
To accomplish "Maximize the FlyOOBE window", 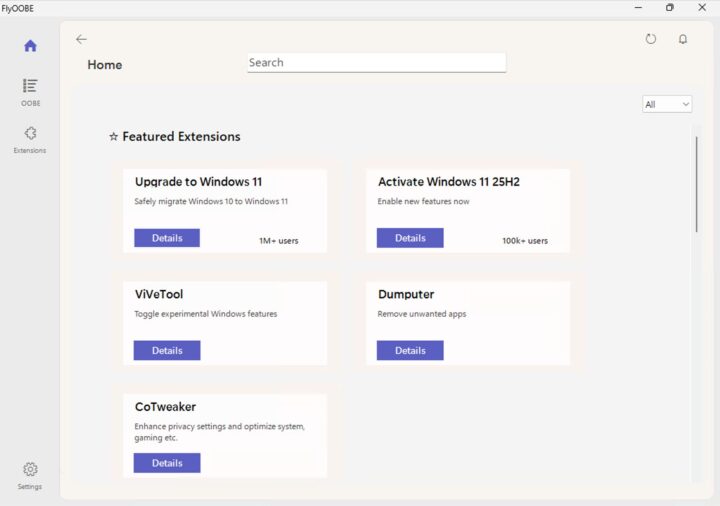I will pyautogui.click(x=669, y=7).
